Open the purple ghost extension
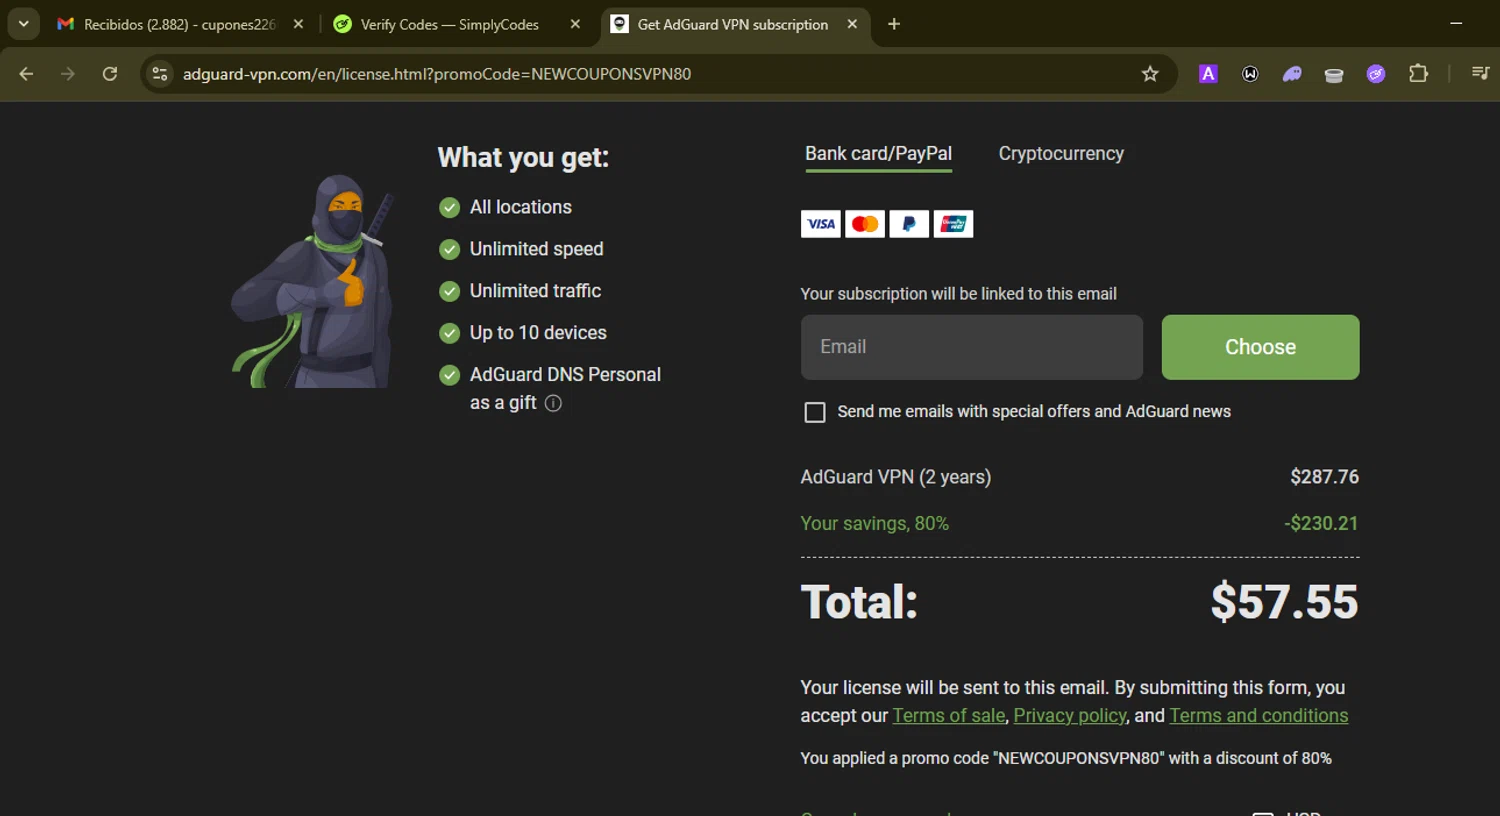The width and height of the screenshot is (1500, 816). click(1292, 74)
